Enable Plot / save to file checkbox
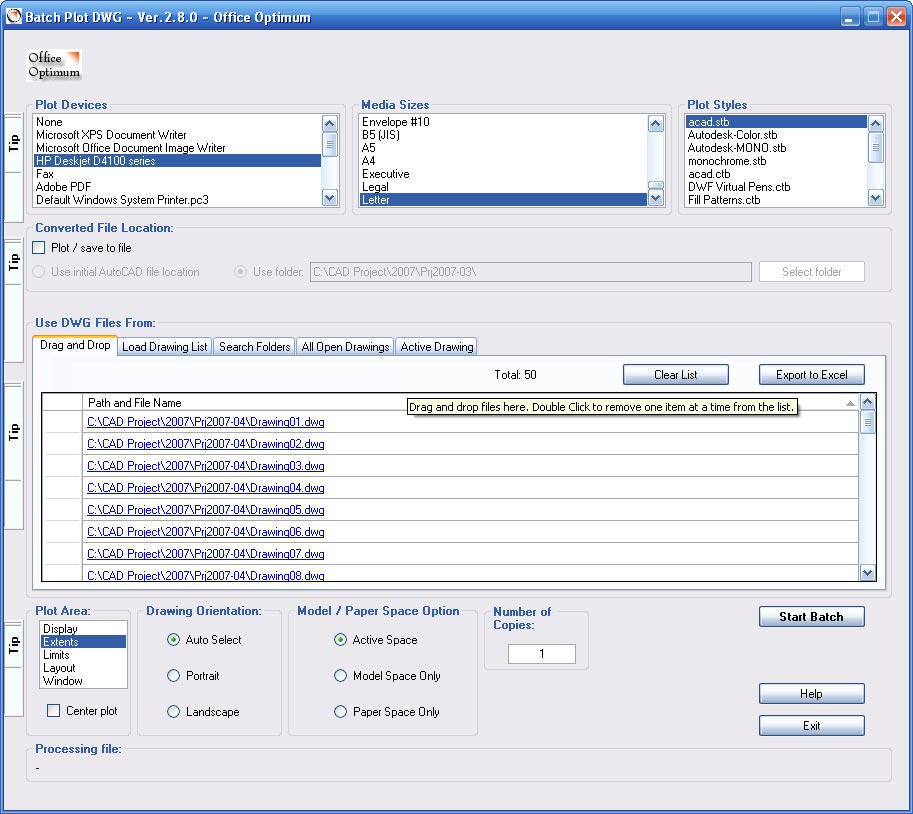This screenshot has width=913, height=814. (x=39, y=247)
